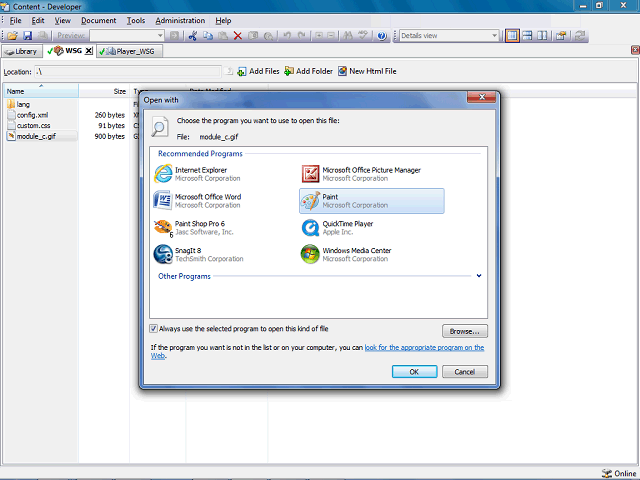Open the Edit menu

pyautogui.click(x=38, y=20)
